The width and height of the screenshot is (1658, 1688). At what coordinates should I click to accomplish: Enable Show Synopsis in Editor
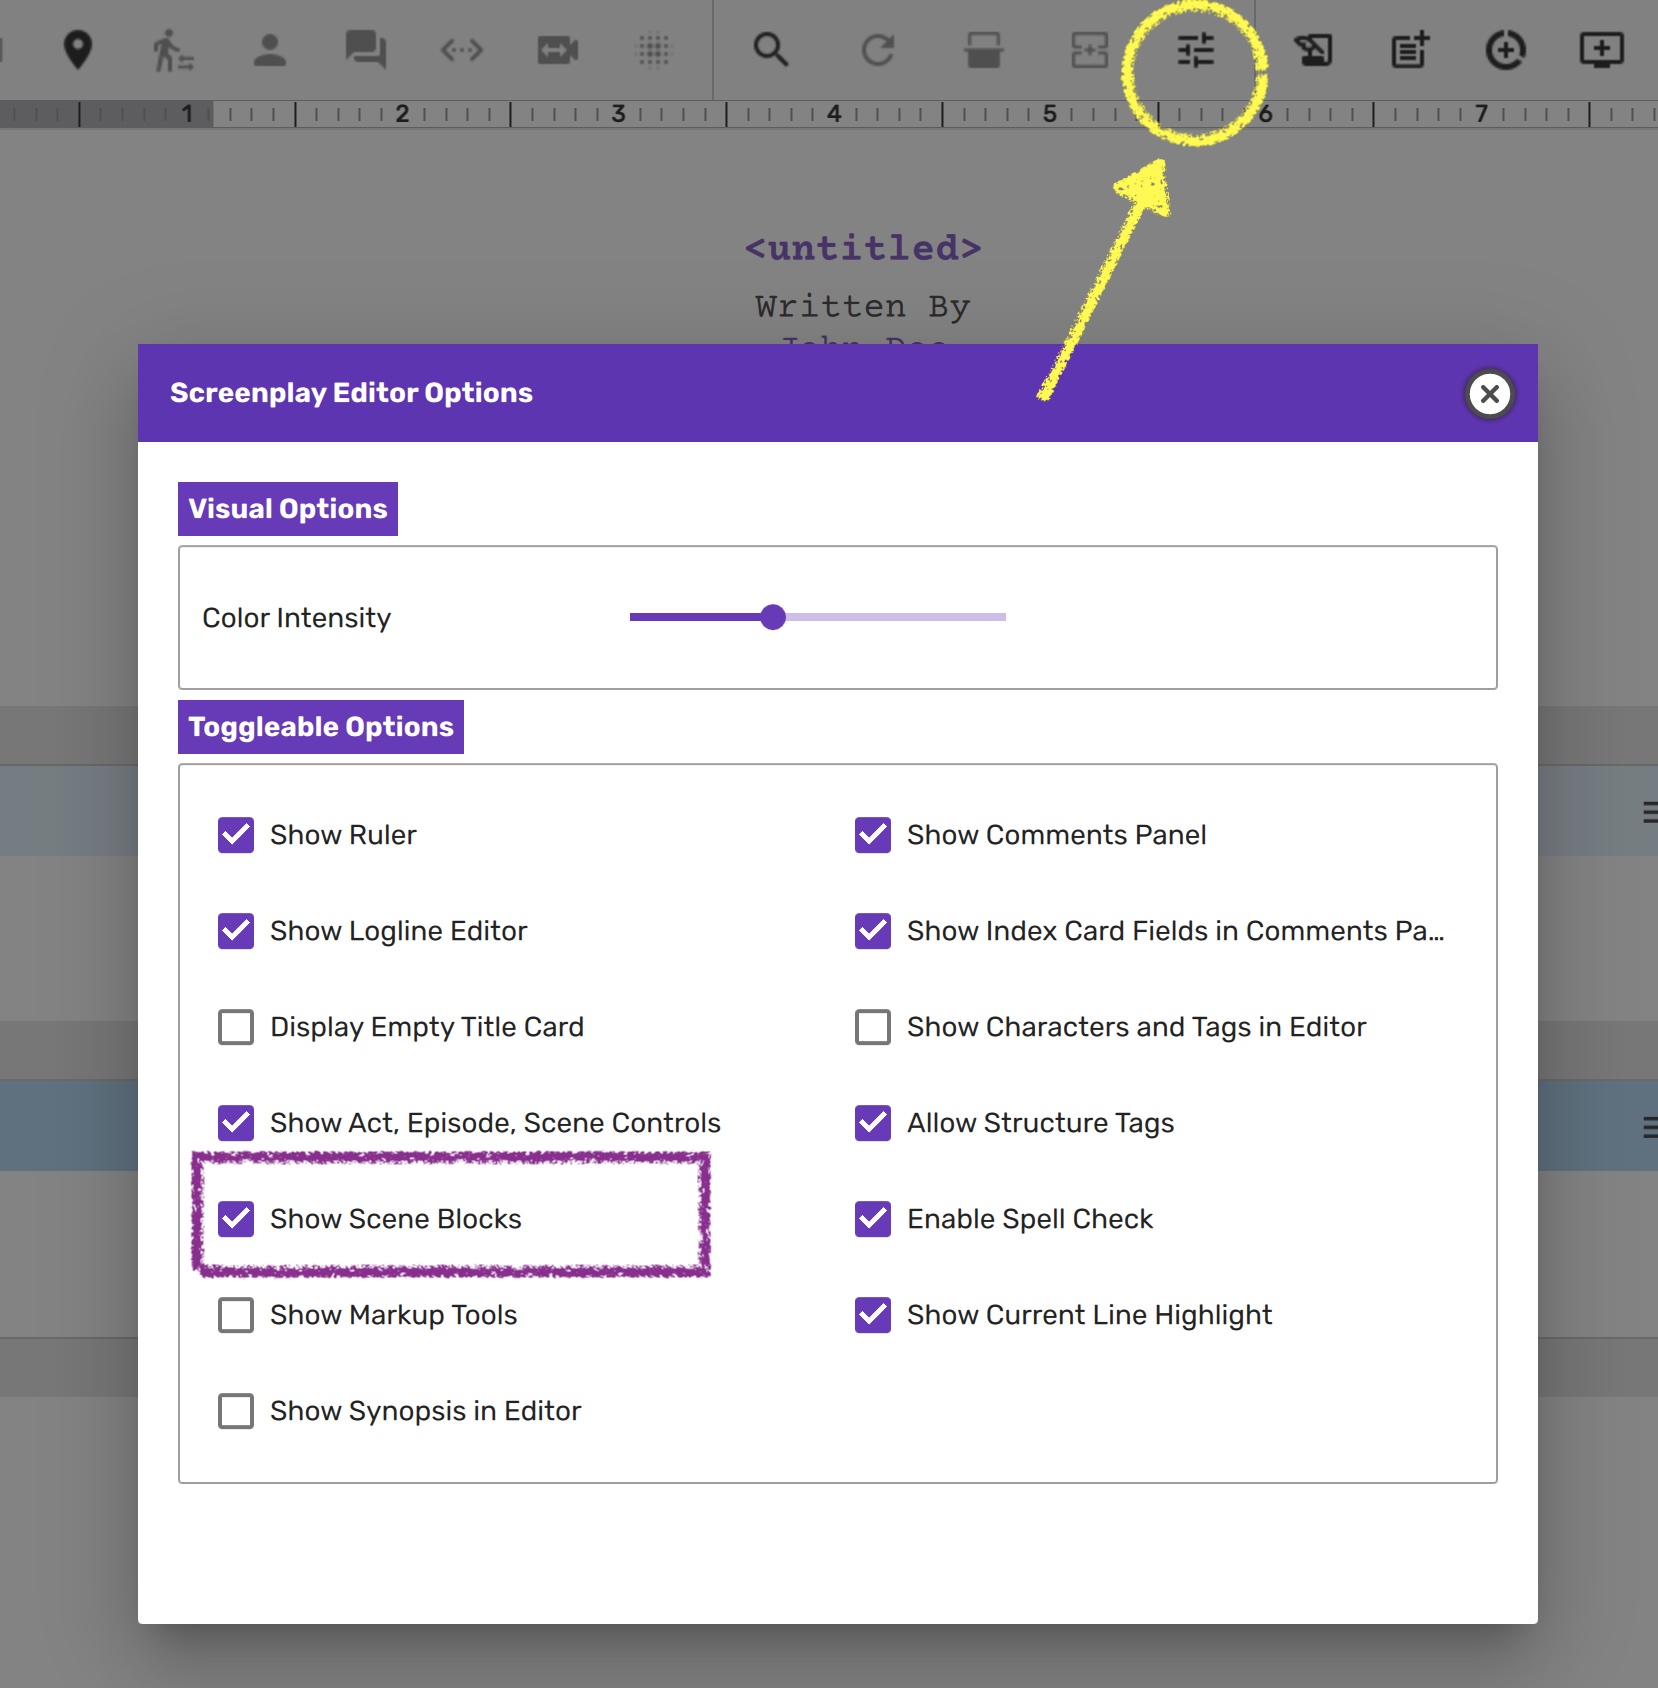[x=236, y=1411]
